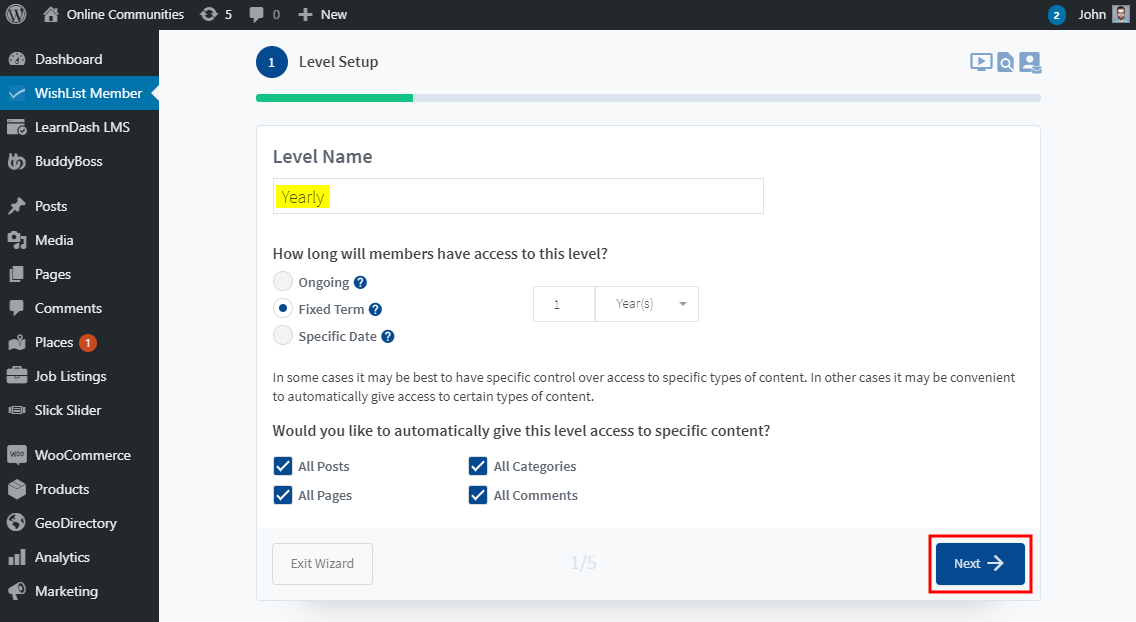Open the New content menu
This screenshot has width=1136, height=622.
point(322,14)
